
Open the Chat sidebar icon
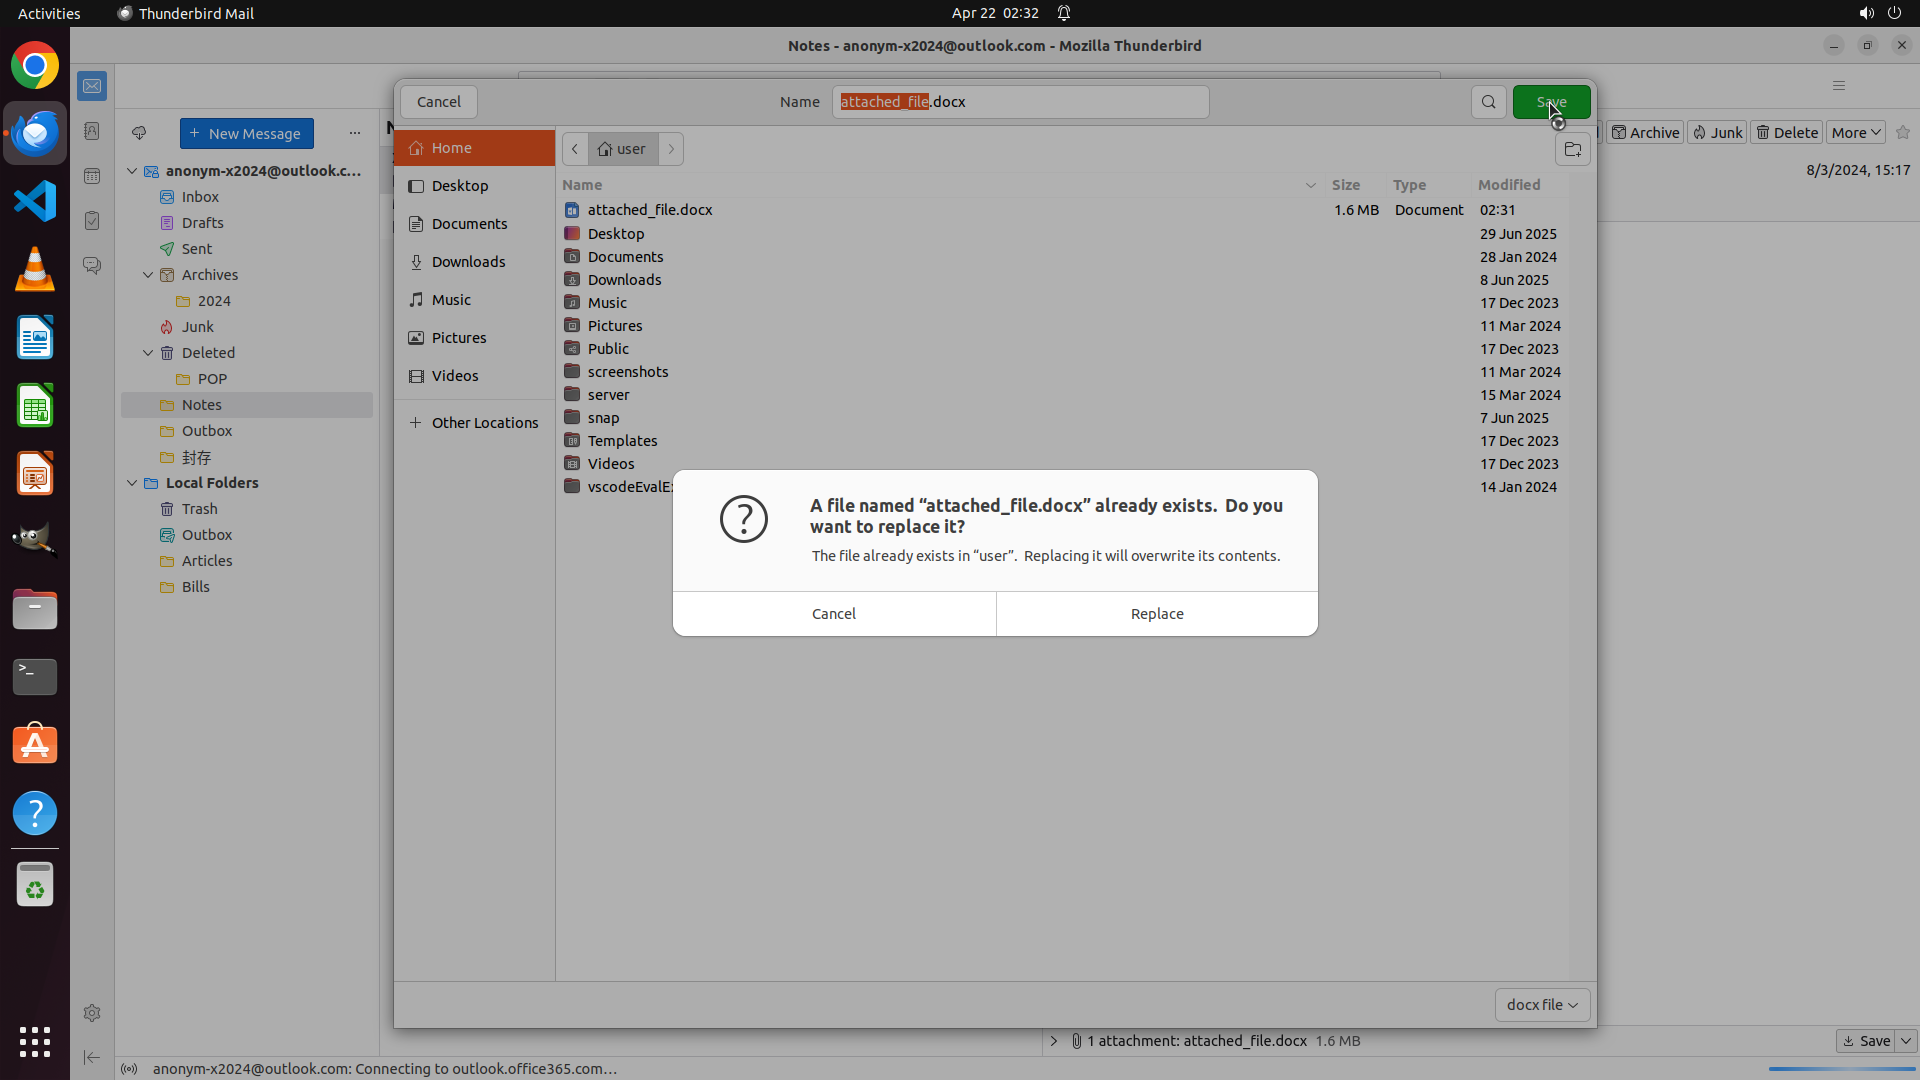(x=92, y=265)
